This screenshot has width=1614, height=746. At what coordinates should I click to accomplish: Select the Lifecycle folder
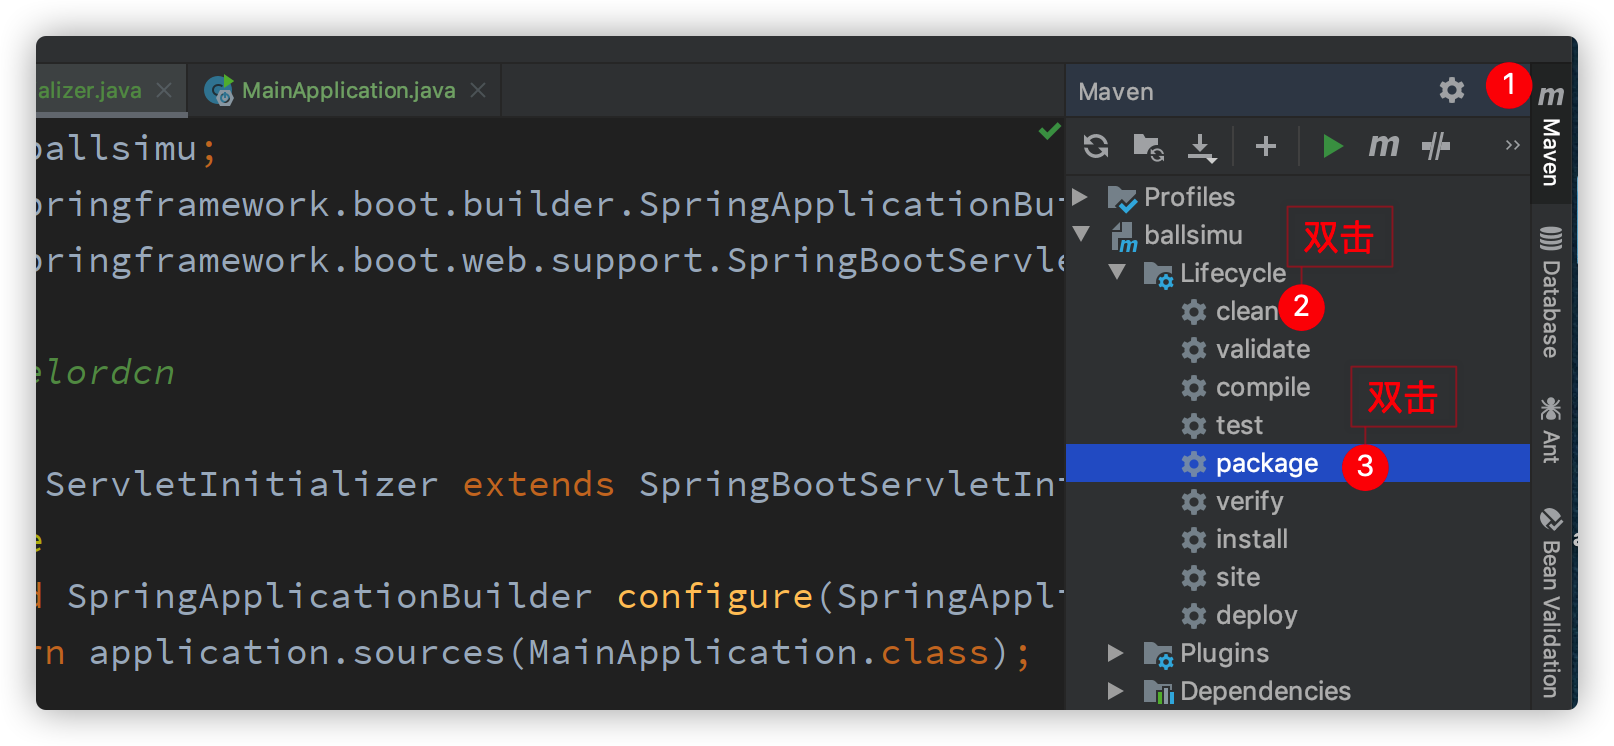tap(1233, 273)
